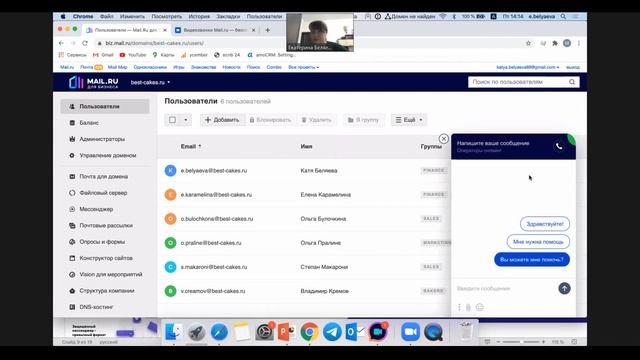This screenshot has height=360, width=640.
Task: Open emoji picker in chat
Action: tap(480, 307)
